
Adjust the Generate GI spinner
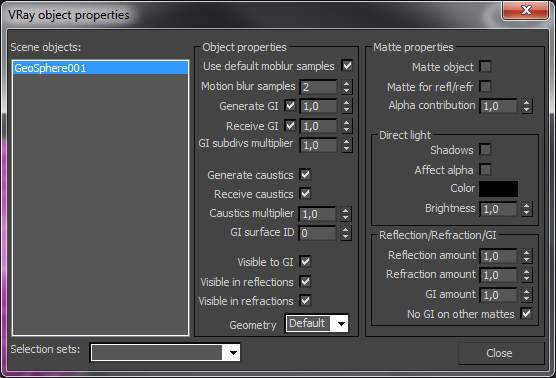coord(347,106)
